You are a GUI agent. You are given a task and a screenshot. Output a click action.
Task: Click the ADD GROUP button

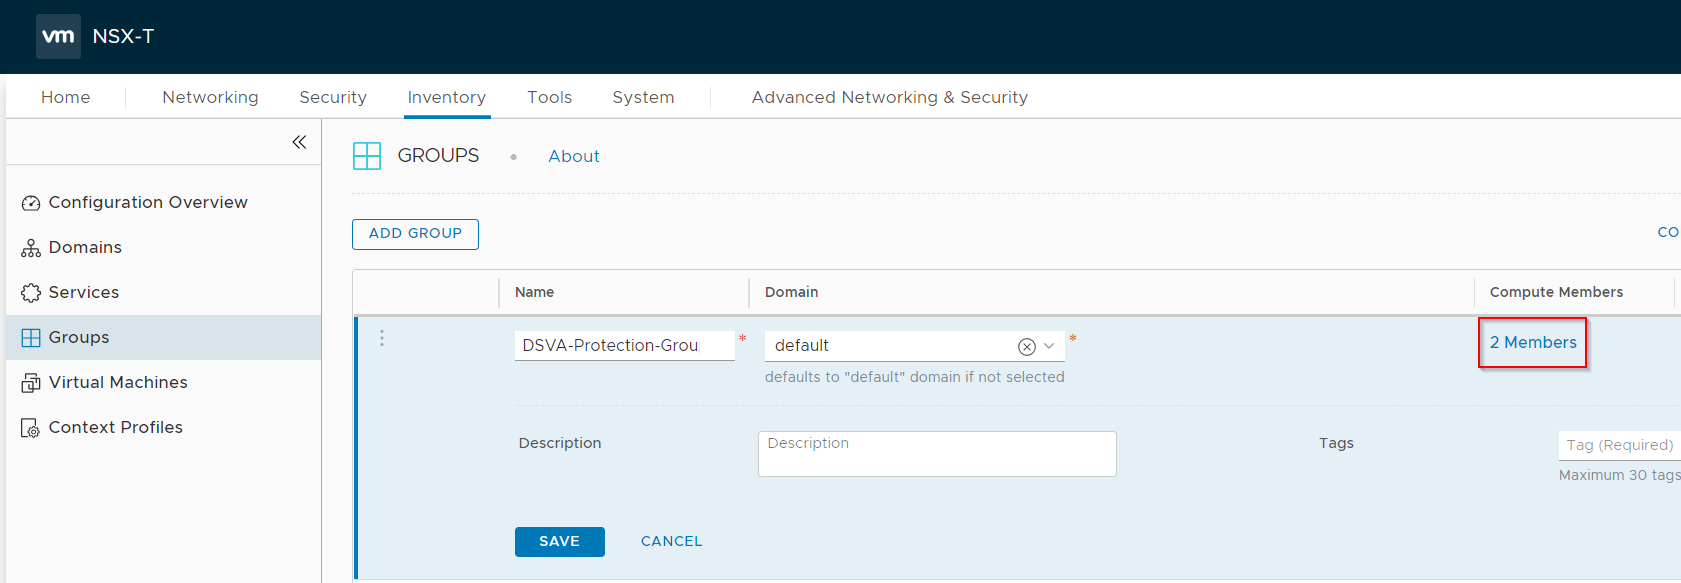(x=415, y=234)
